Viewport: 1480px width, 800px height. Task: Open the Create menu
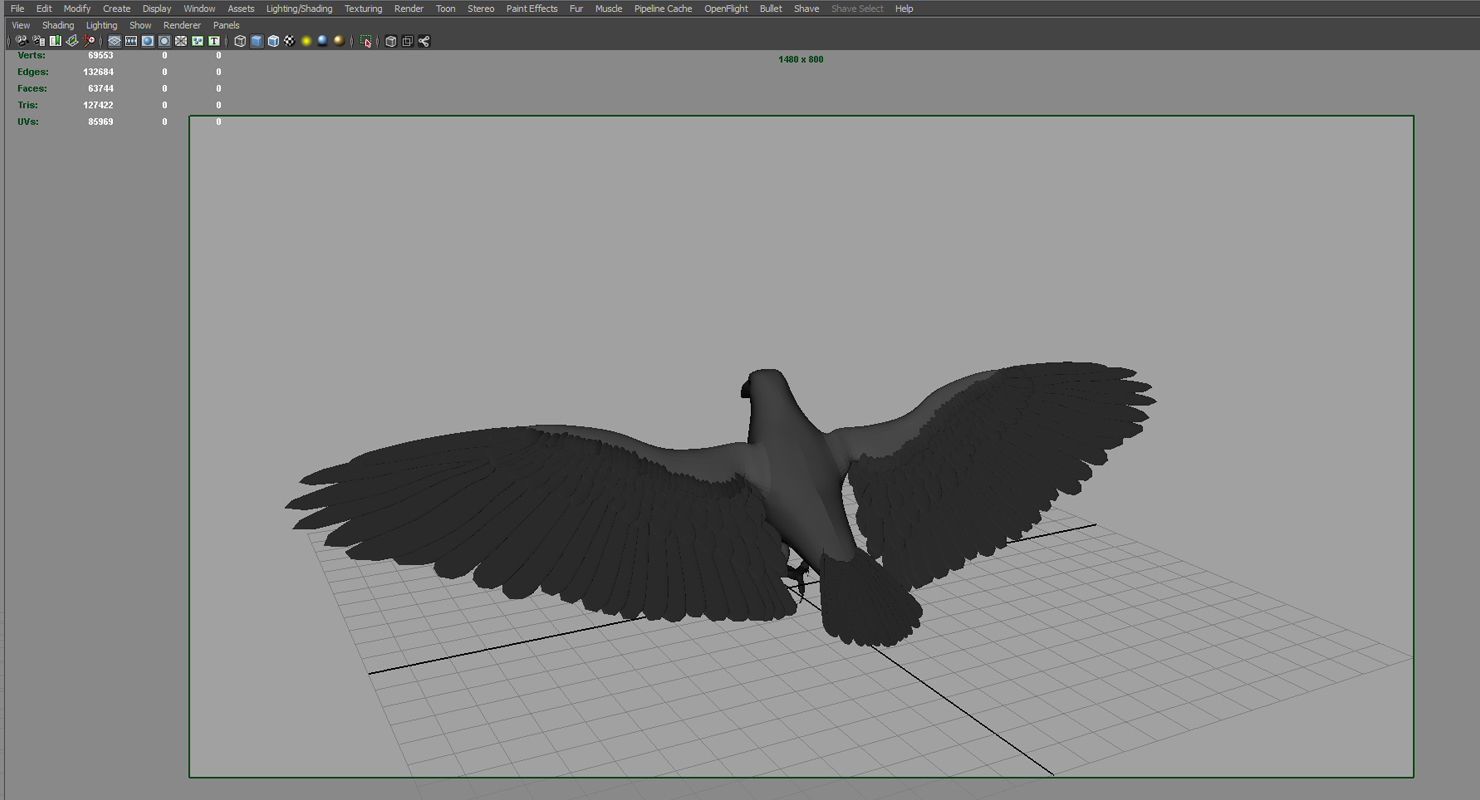pos(116,8)
